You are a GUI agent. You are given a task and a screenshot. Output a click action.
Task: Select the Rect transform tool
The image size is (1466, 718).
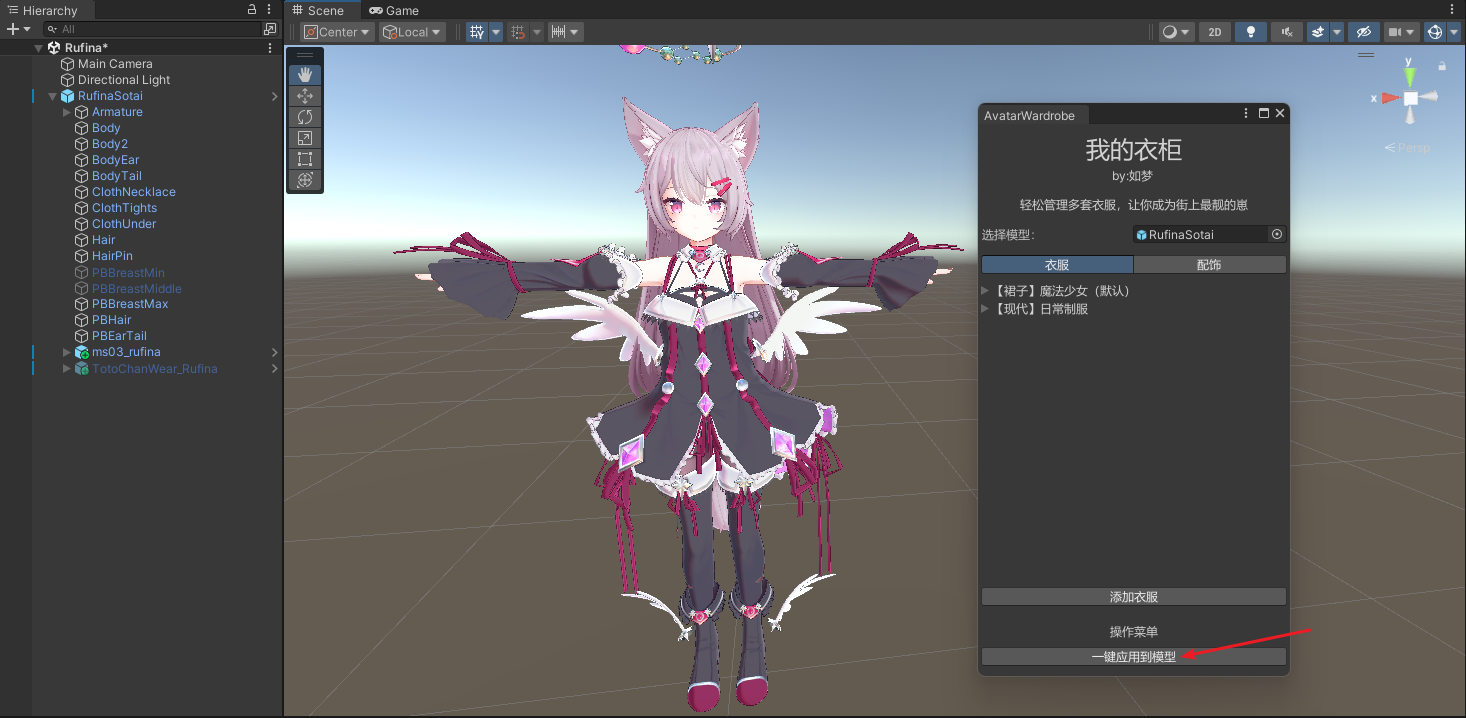305,159
